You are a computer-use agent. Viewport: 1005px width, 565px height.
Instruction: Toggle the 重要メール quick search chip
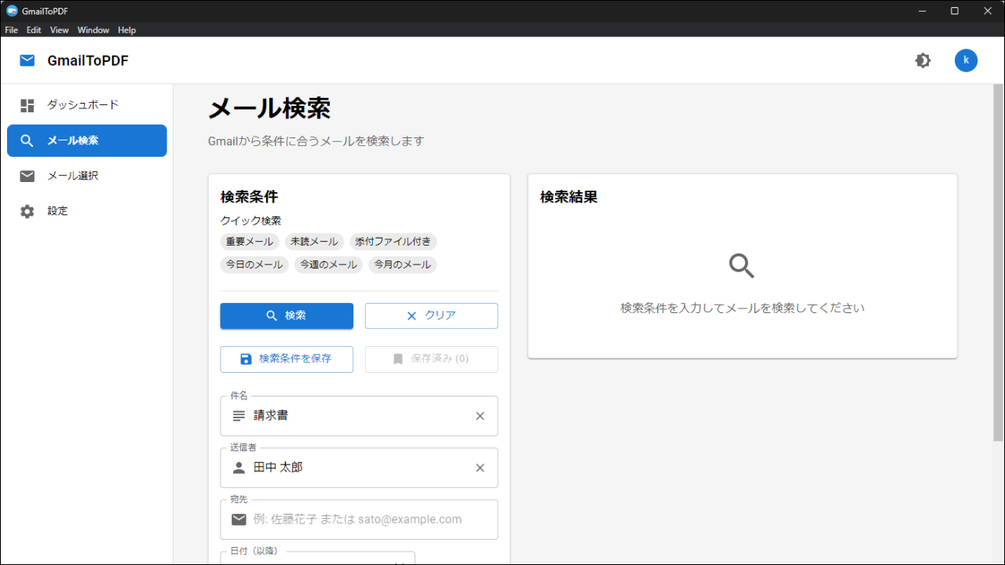(249, 242)
